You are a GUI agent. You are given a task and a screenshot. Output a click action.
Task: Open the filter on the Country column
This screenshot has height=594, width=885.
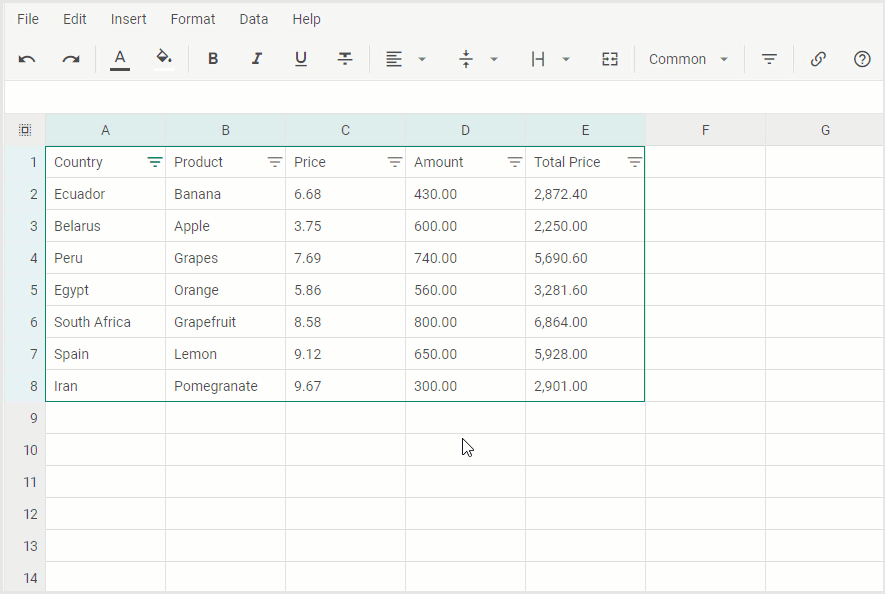(x=156, y=162)
